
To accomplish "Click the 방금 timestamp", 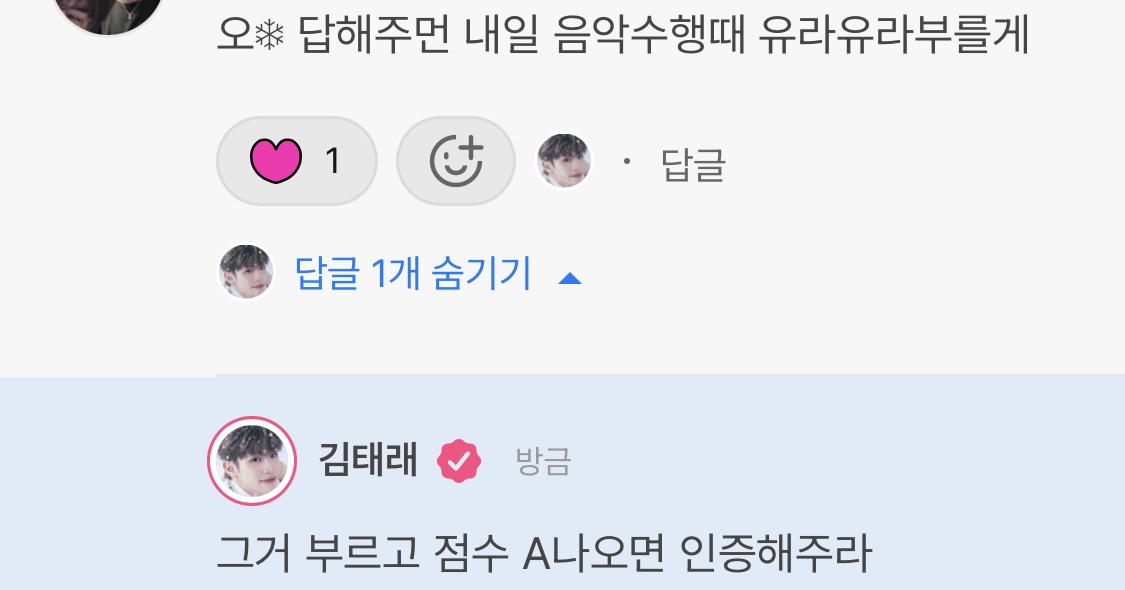I will point(543,461).
